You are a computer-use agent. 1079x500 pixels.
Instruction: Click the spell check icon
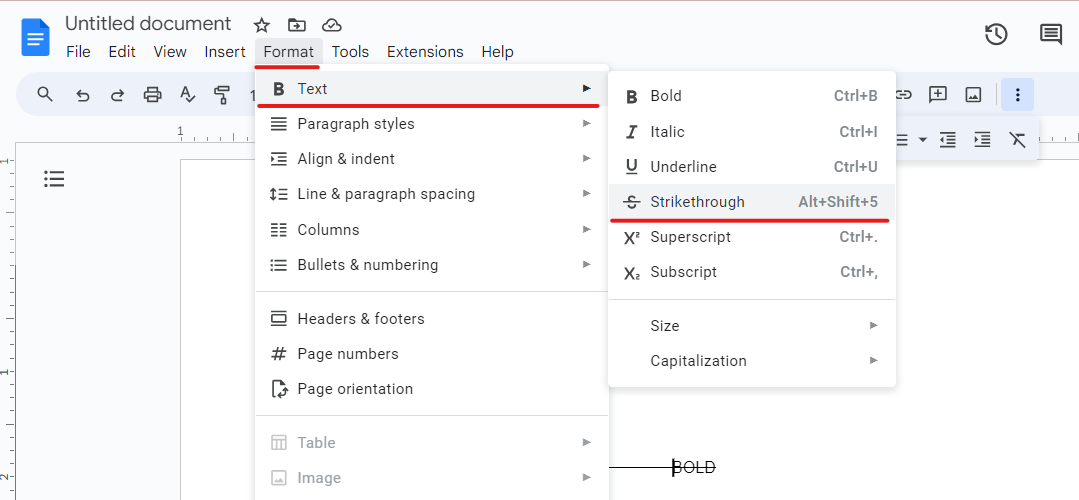[x=187, y=95]
